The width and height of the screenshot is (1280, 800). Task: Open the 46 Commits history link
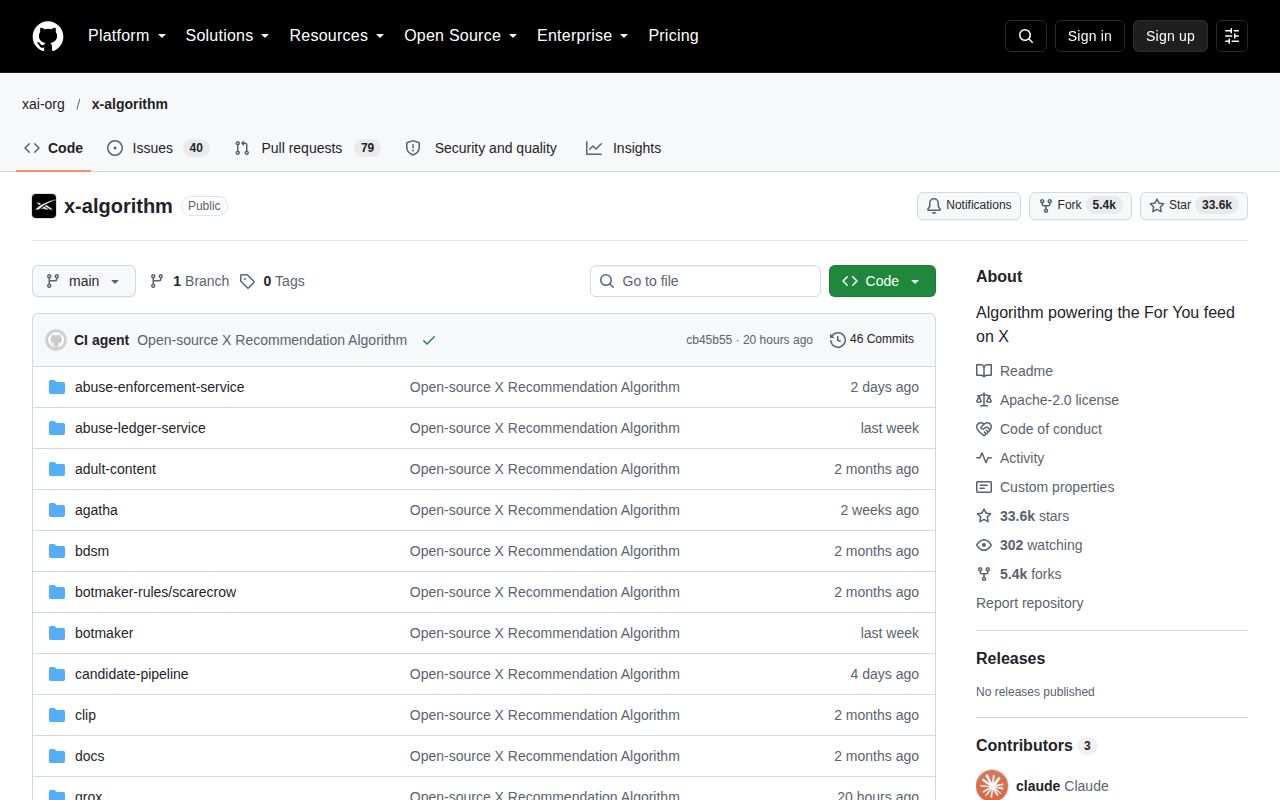[872, 340]
